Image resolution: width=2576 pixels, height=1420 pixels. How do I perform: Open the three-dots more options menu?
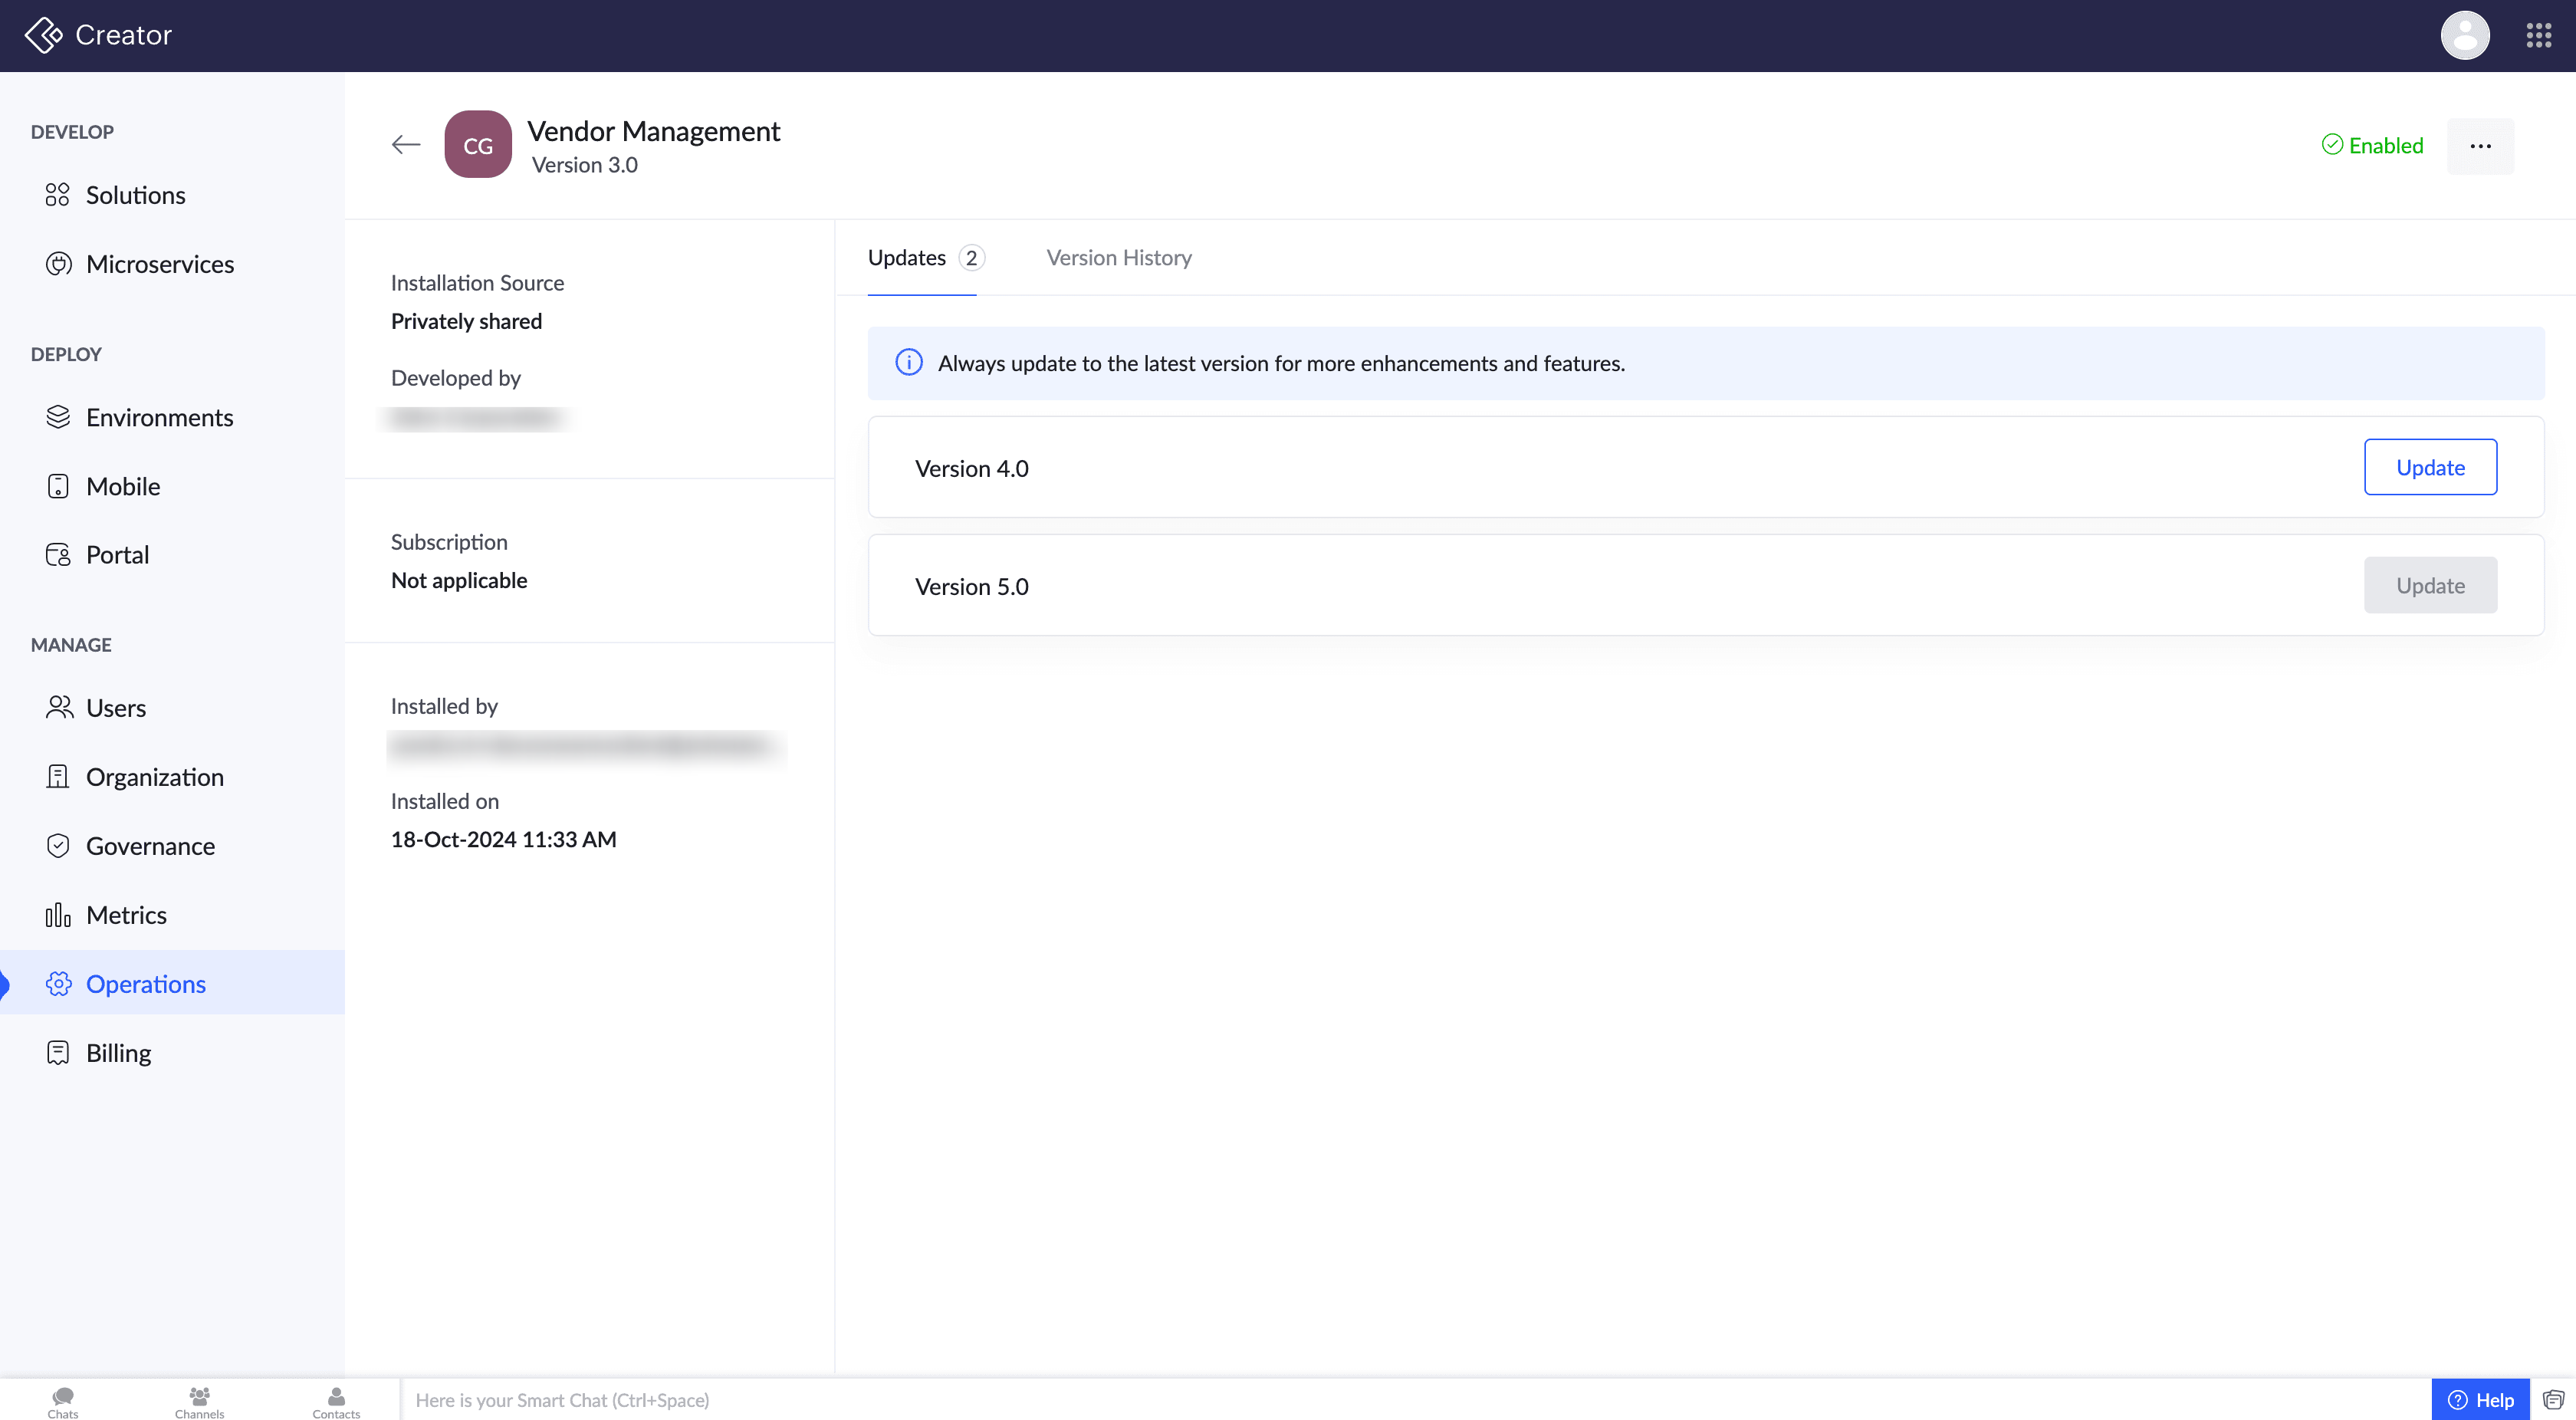pyautogui.click(x=2480, y=146)
